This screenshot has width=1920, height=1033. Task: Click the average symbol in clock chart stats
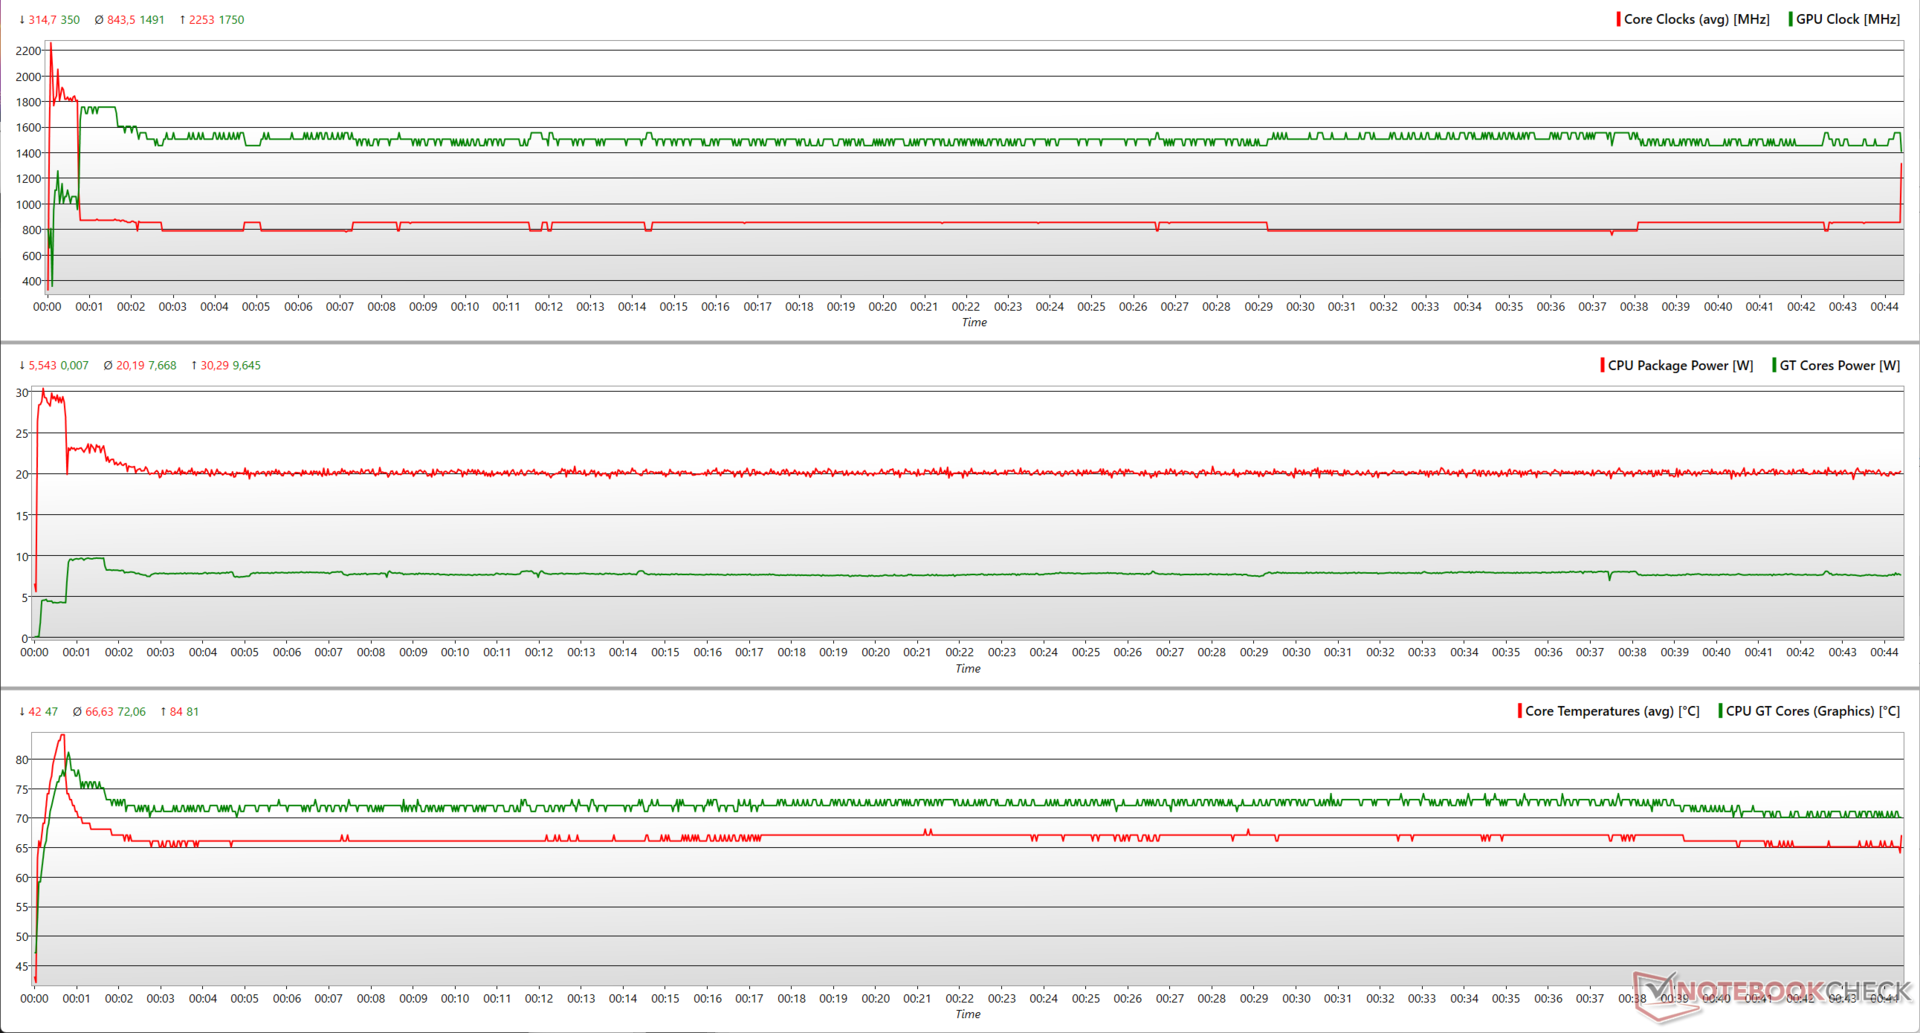coord(99,20)
